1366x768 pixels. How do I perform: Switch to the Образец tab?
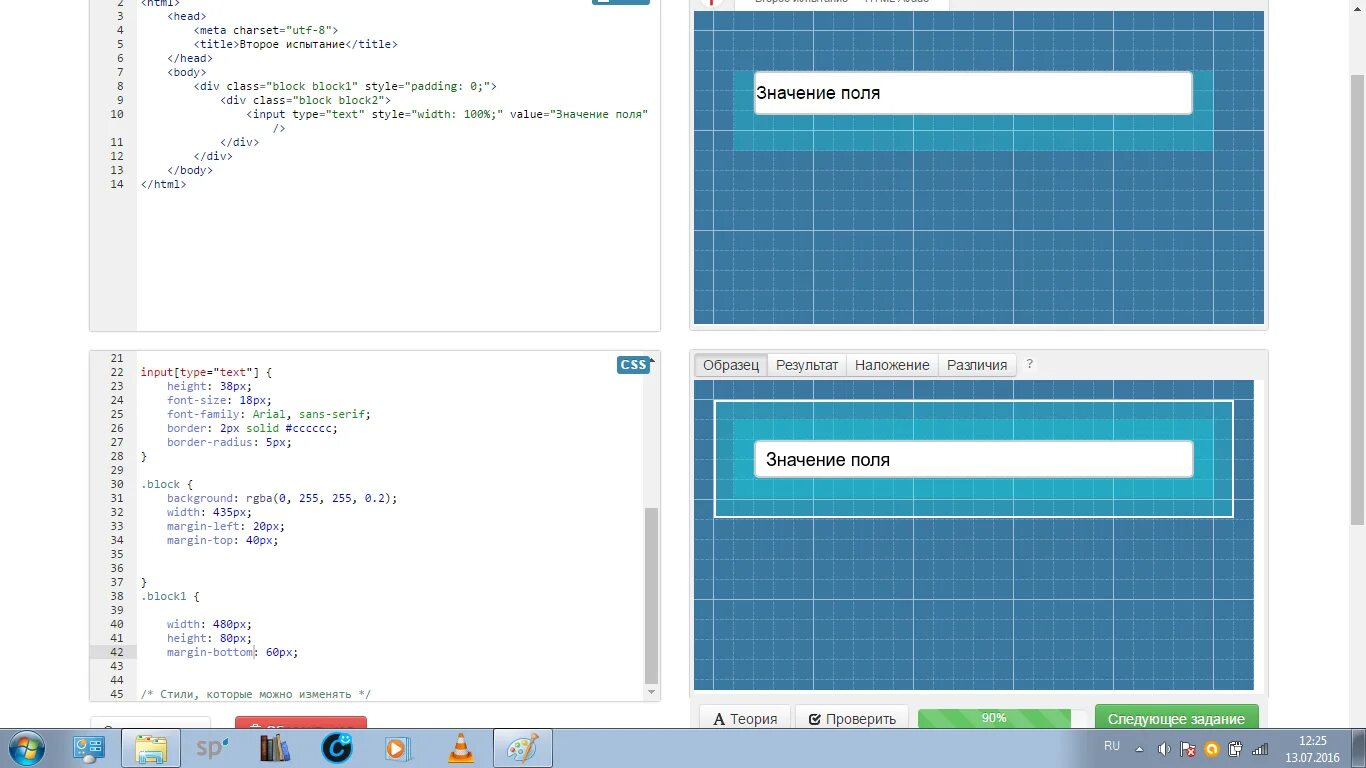(731, 365)
